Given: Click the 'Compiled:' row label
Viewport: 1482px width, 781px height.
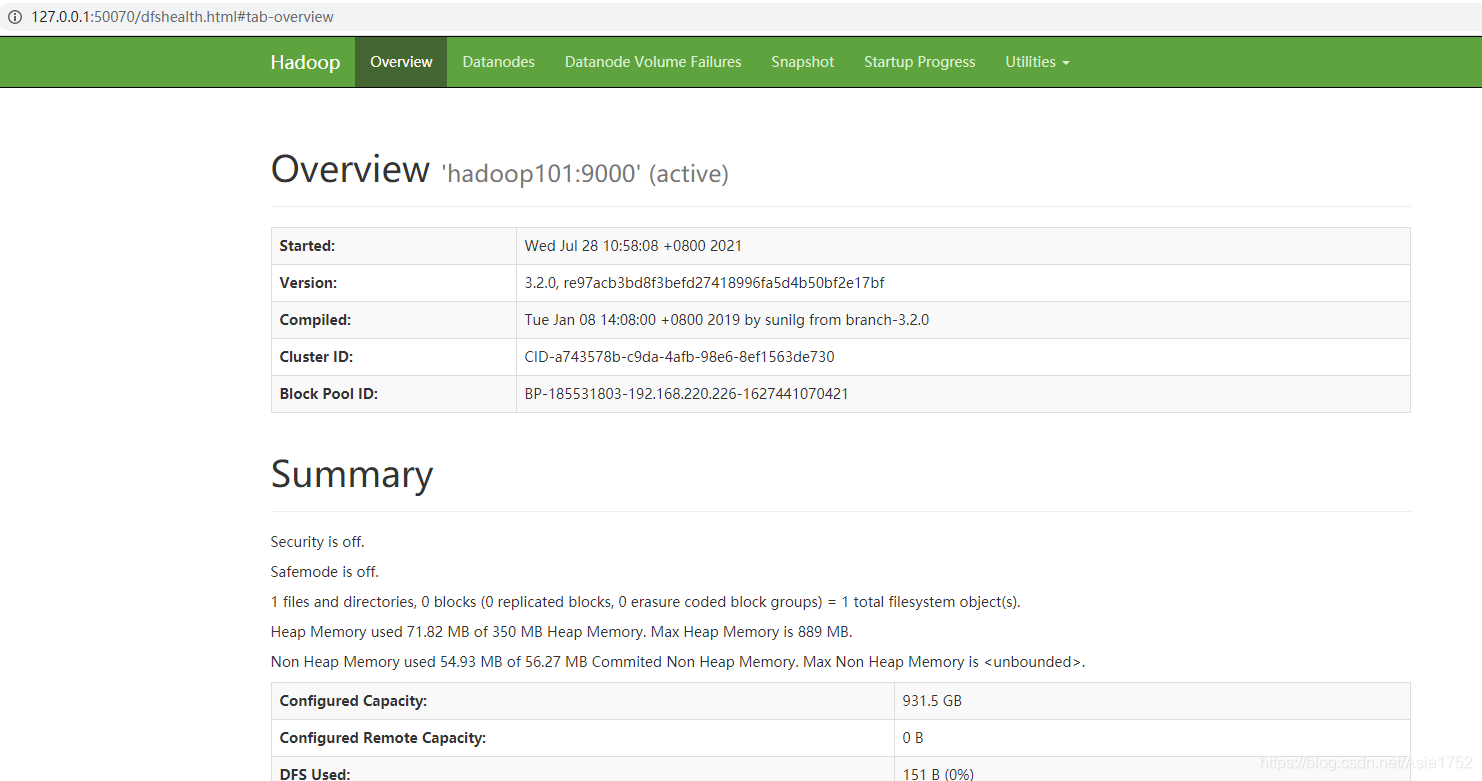Looking at the screenshot, I should point(315,320).
